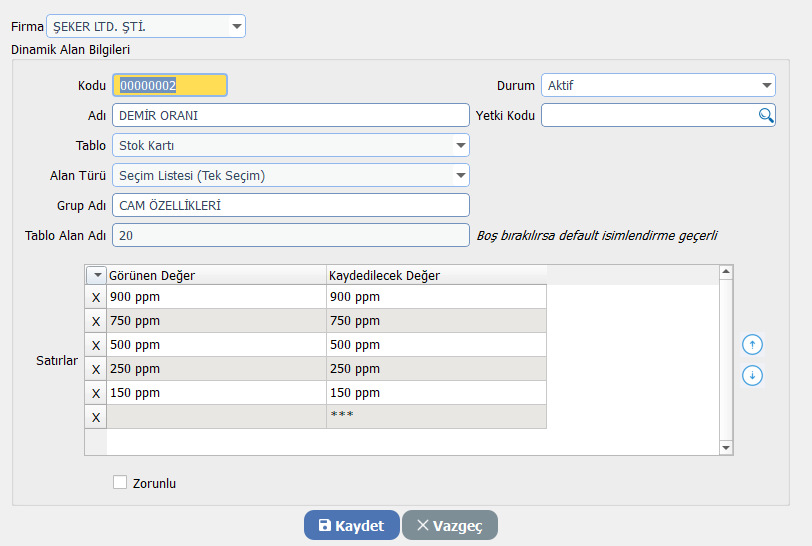
Task: Move the row down with the down arrow icon
Action: (753, 376)
